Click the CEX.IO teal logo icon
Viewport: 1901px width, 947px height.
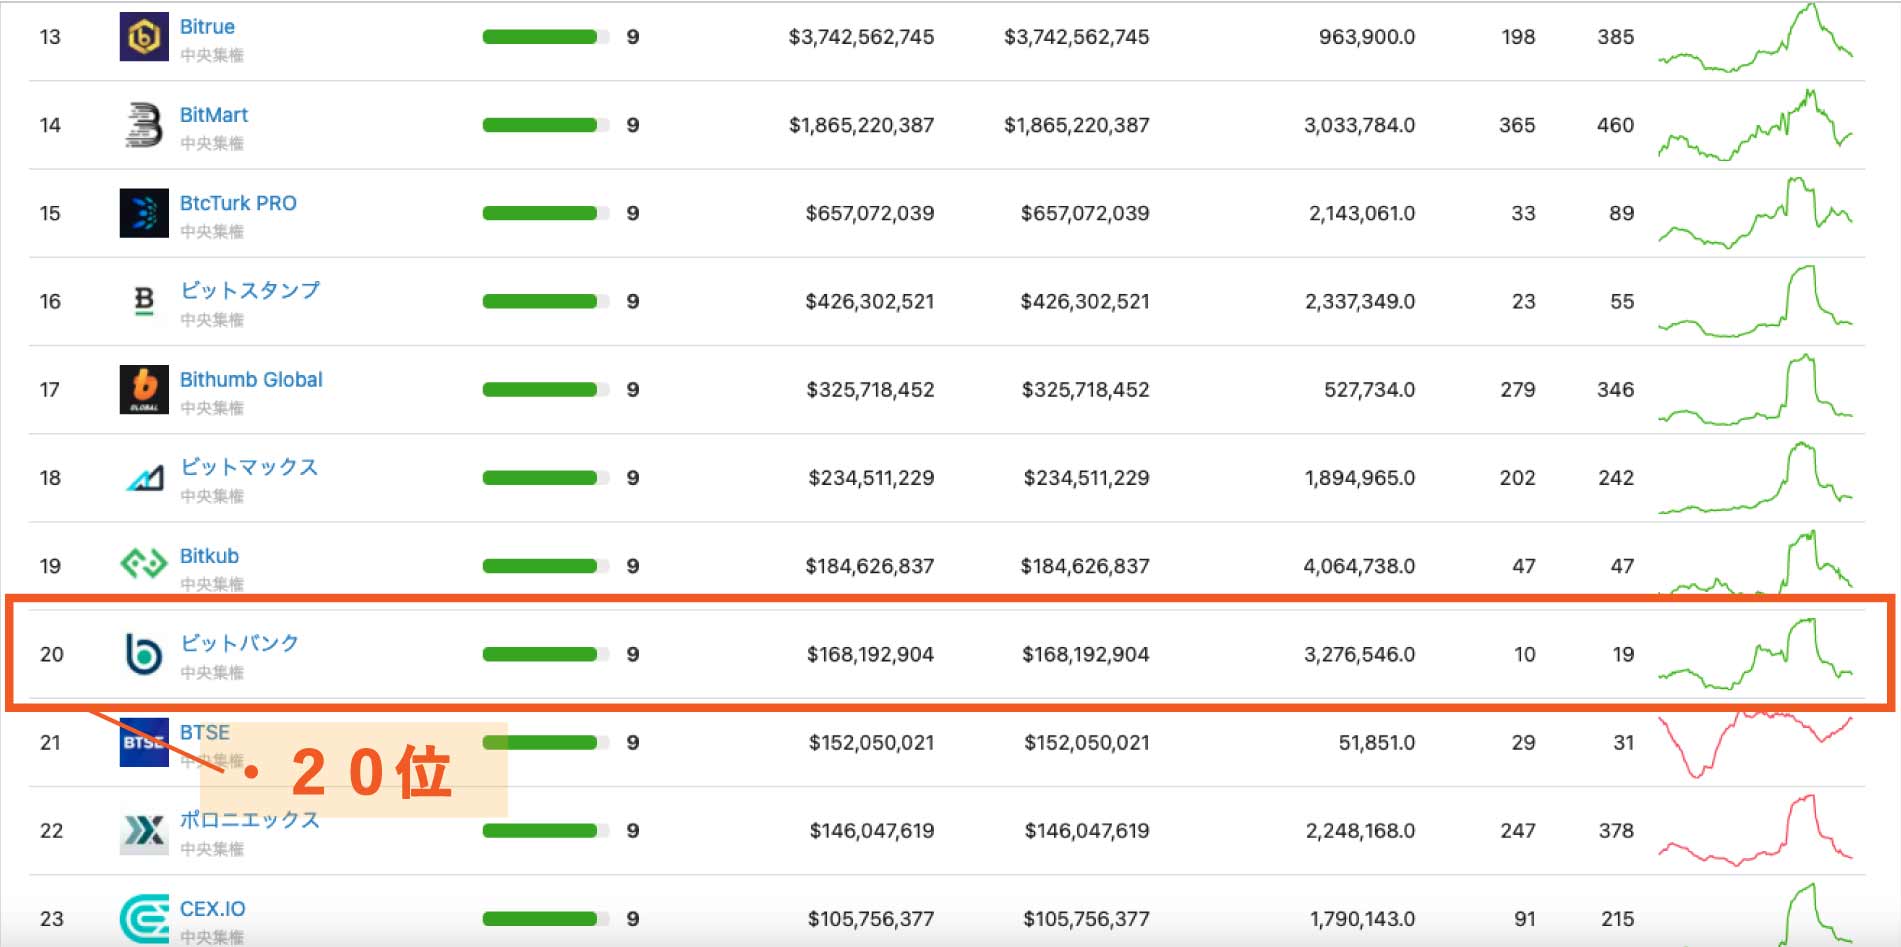tap(144, 918)
